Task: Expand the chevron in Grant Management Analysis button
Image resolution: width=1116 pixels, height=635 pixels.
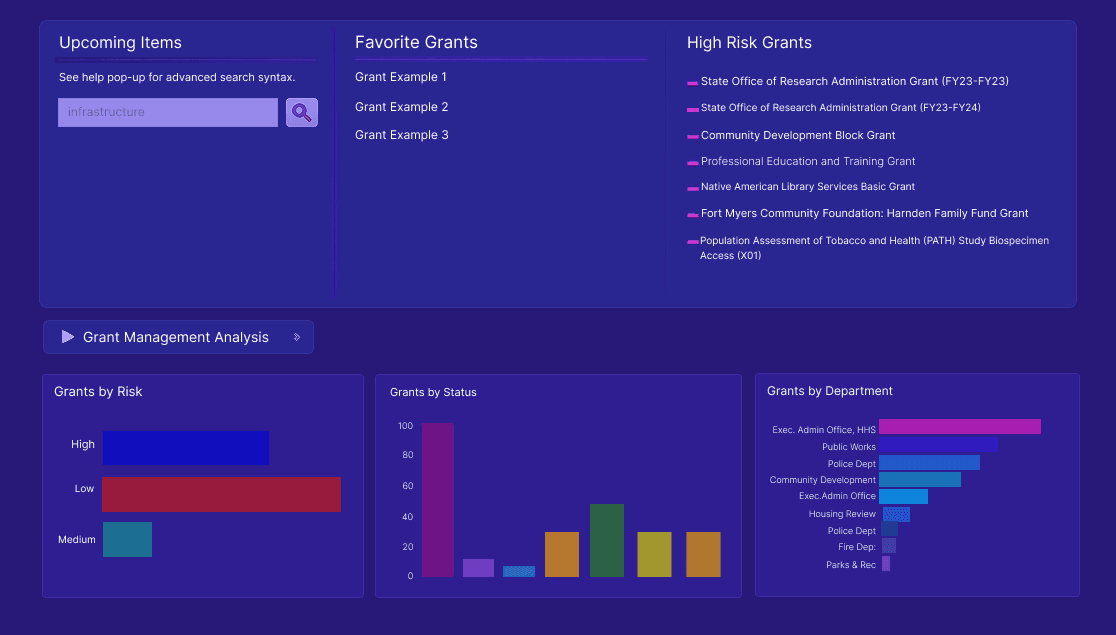Action: click(x=297, y=337)
